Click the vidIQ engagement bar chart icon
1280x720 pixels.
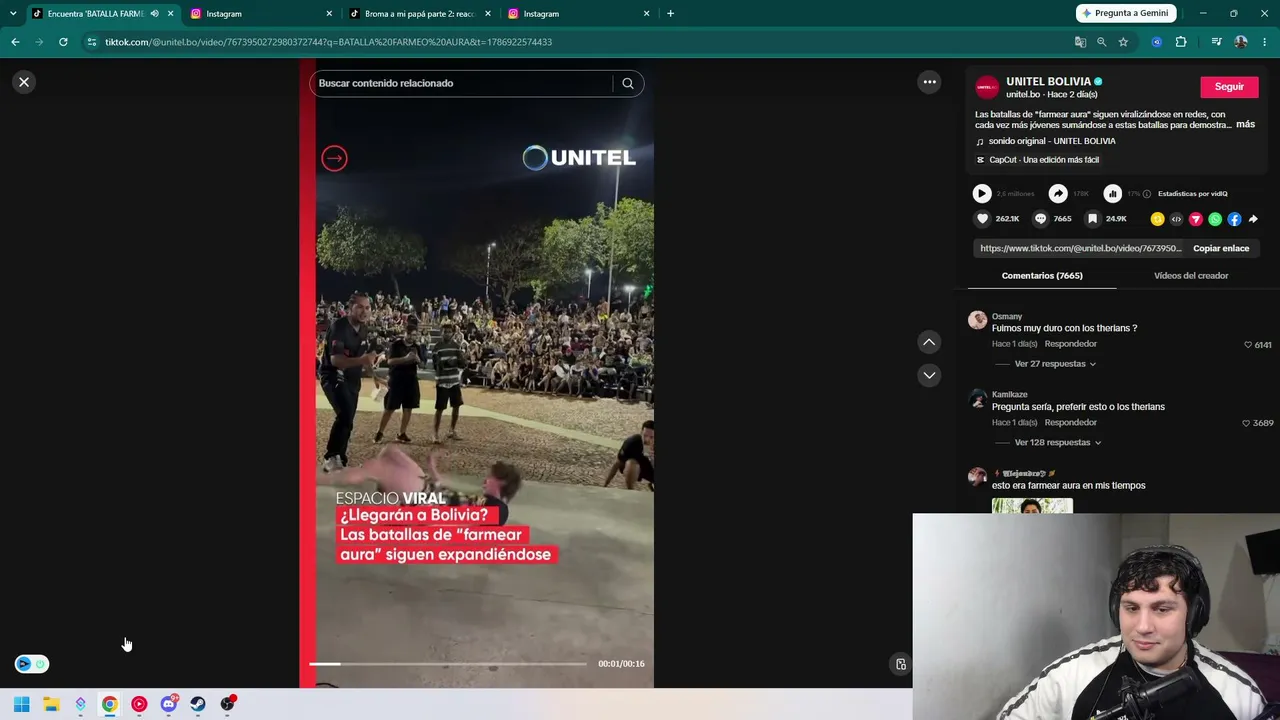1112,194
